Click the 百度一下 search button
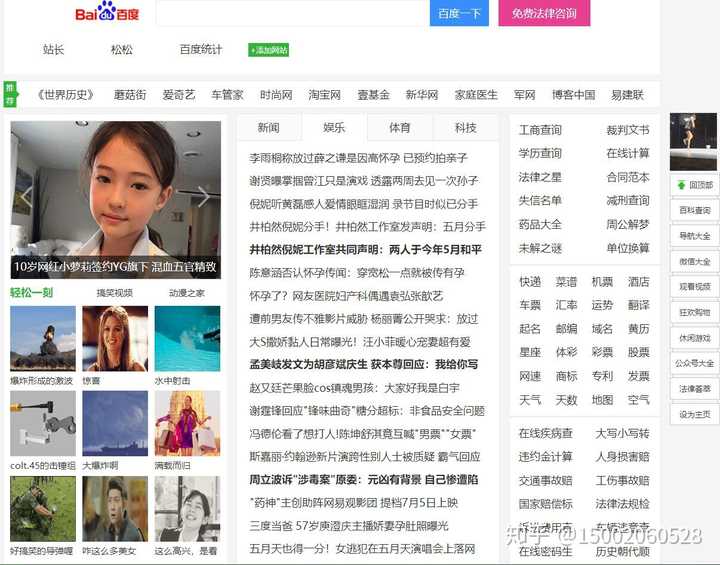 [459, 13]
